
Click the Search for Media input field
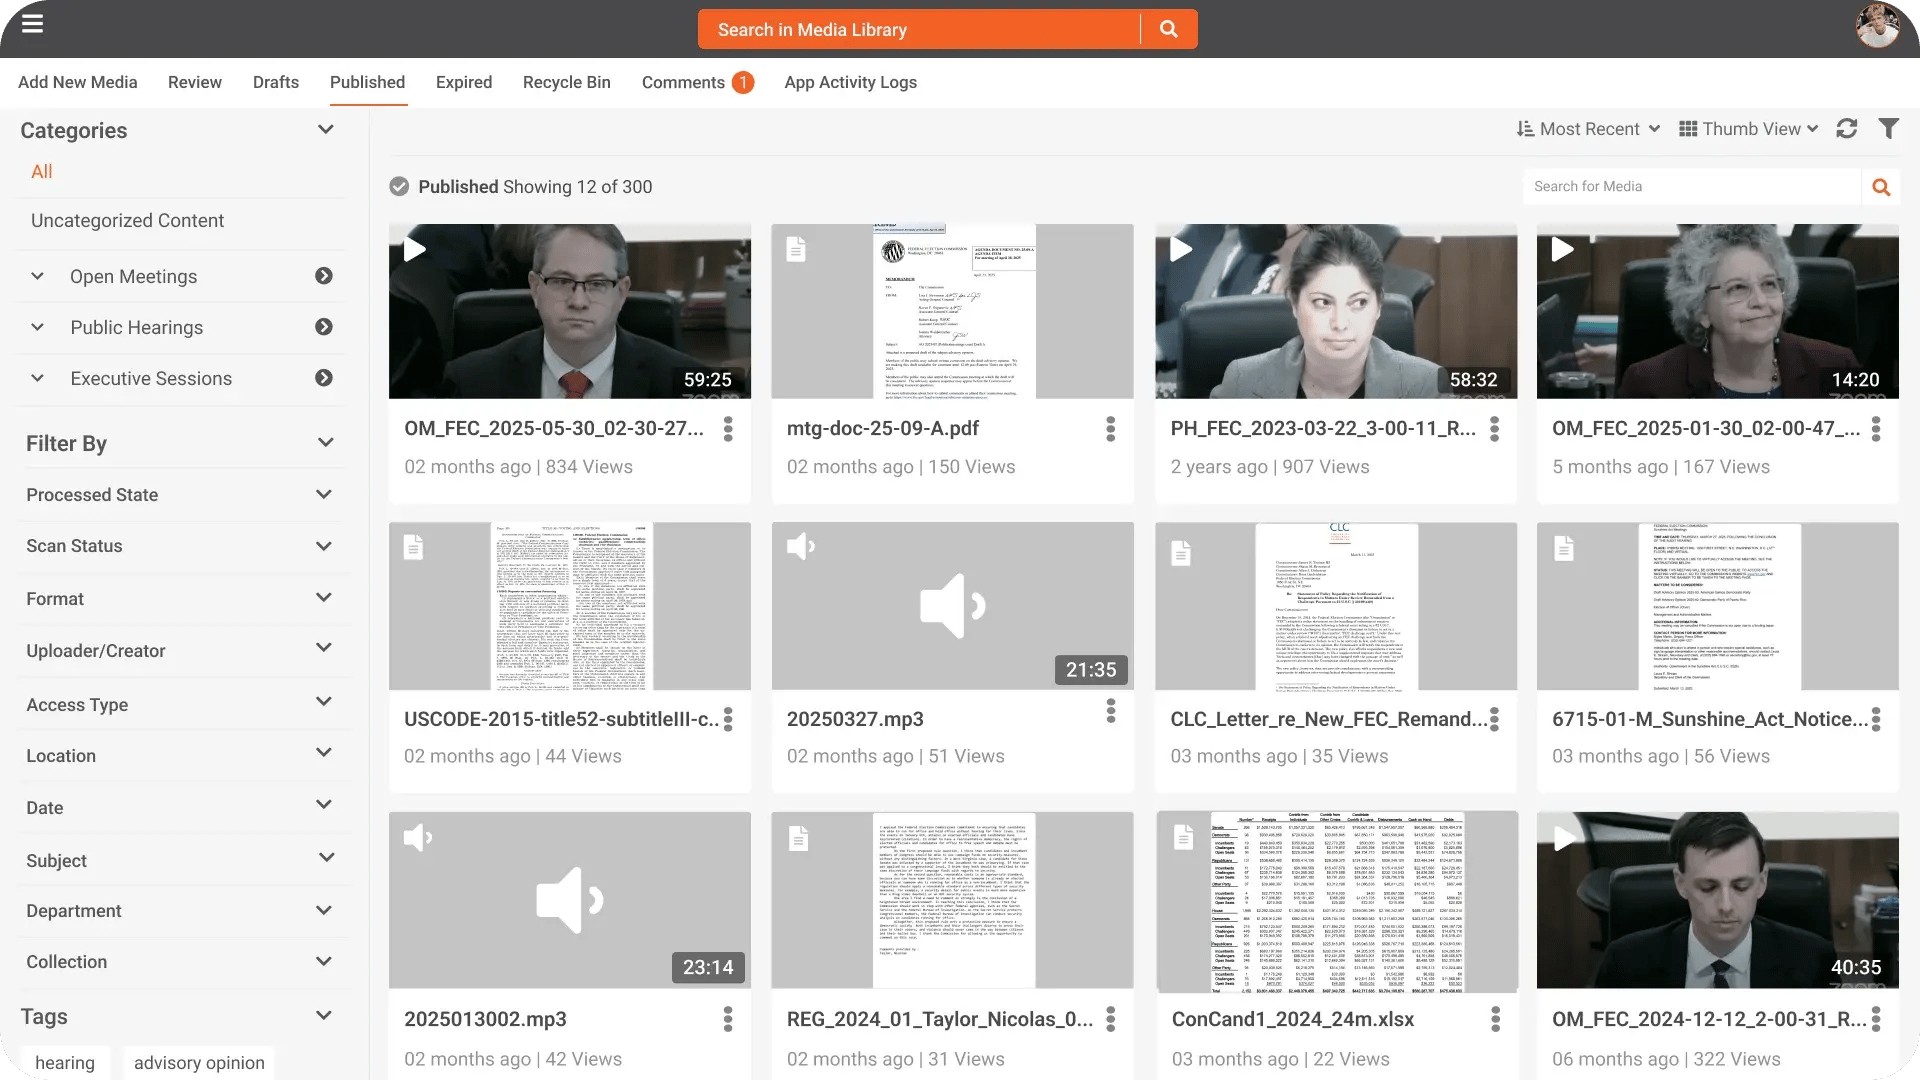click(x=1690, y=187)
